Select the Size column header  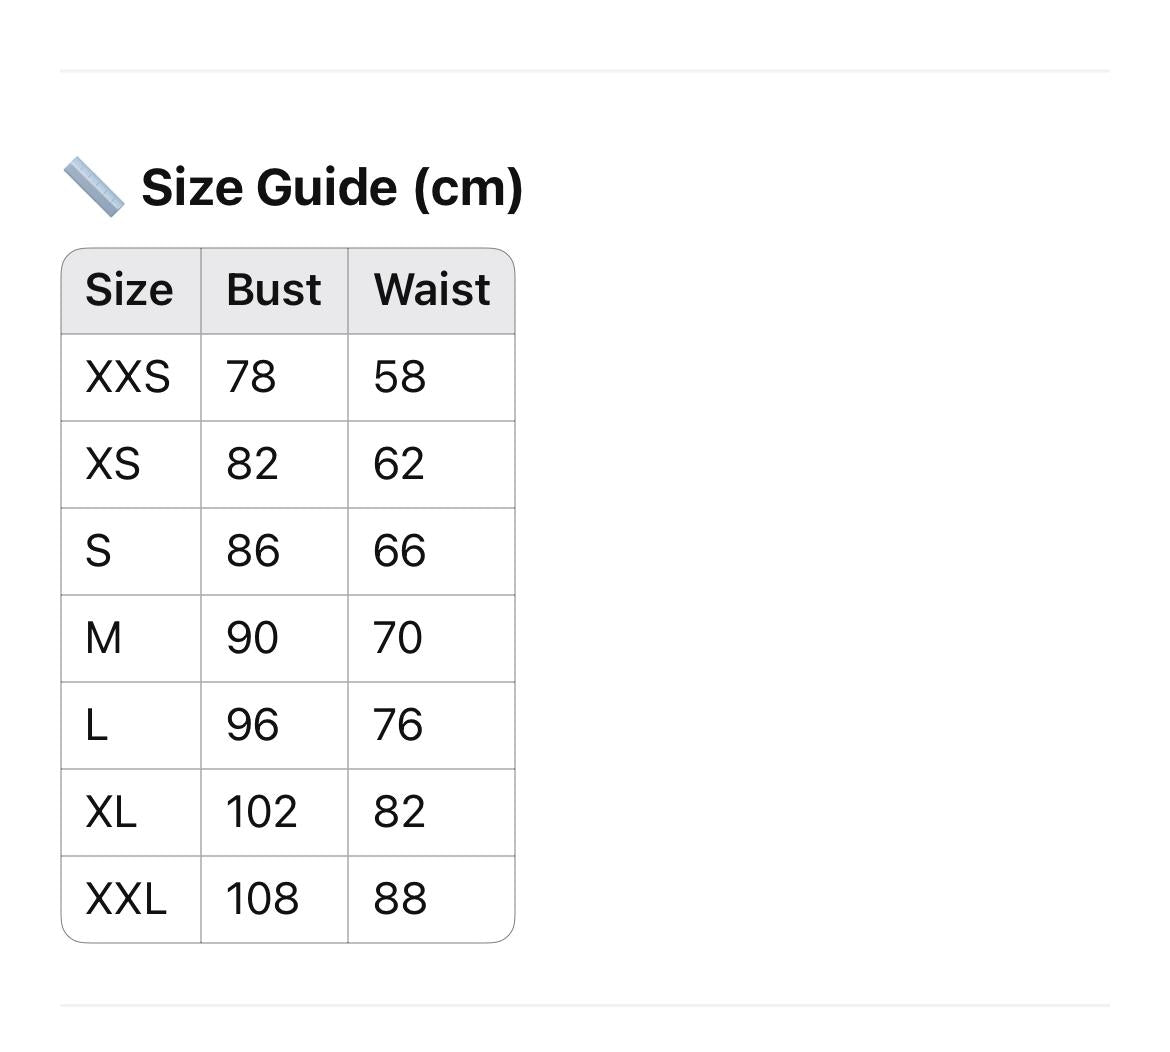click(131, 291)
